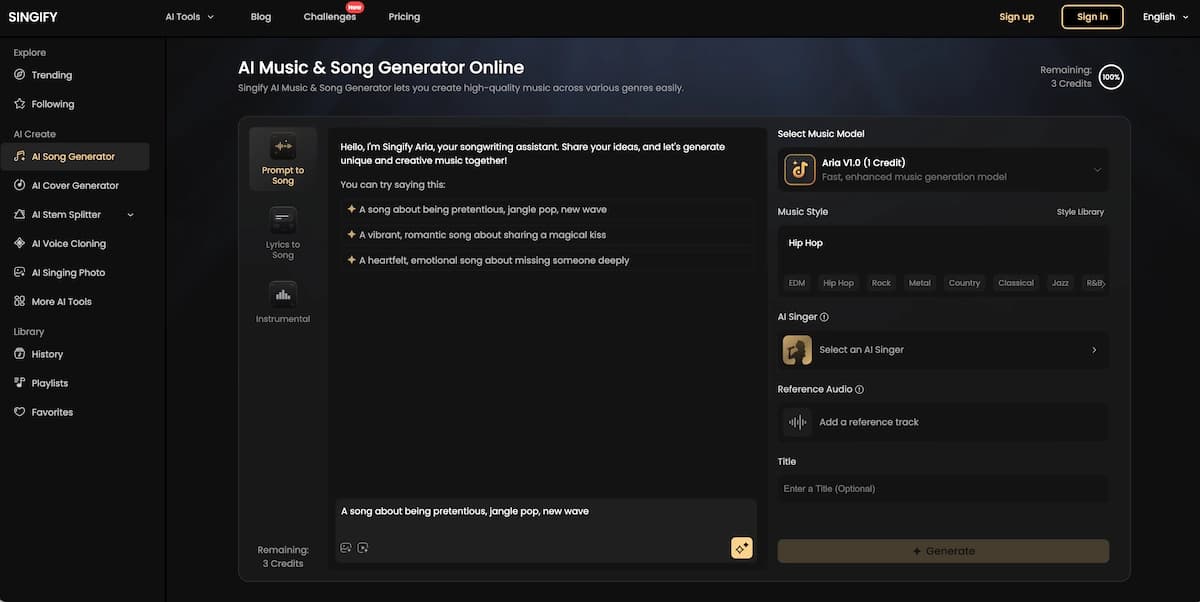This screenshot has width=1200, height=602.
Task: Click the AI Singer avatar thumbnail
Action: click(x=797, y=350)
